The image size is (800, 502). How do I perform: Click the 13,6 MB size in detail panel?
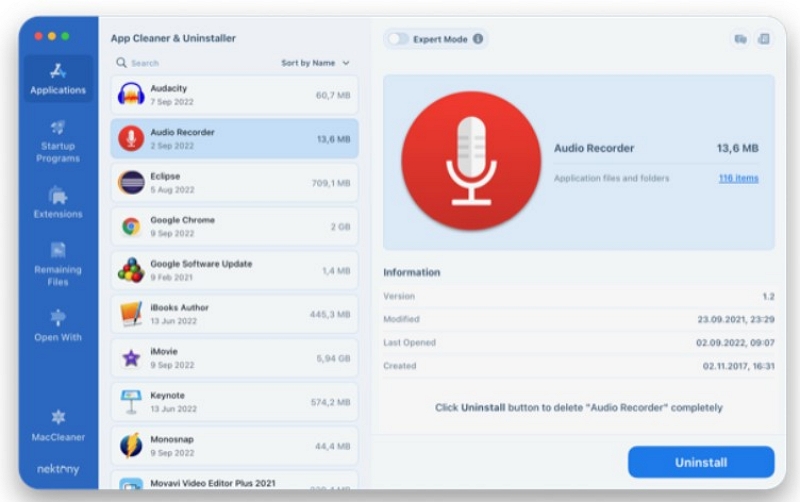coord(737,148)
